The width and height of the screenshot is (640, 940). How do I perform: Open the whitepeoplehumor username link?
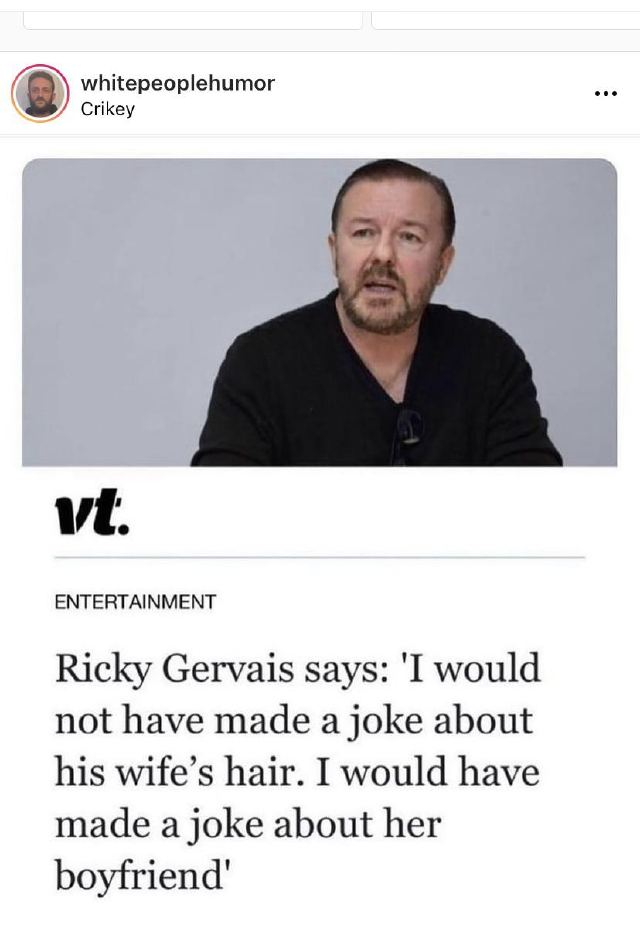(x=177, y=84)
